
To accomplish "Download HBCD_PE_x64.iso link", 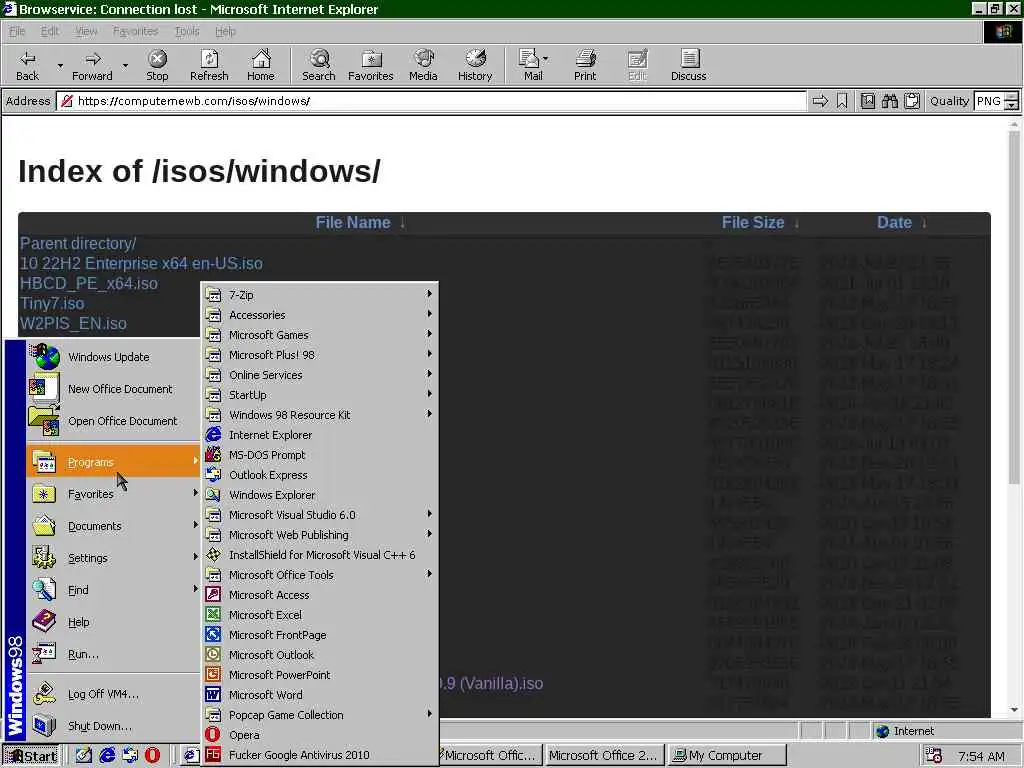I will pyautogui.click(x=89, y=283).
